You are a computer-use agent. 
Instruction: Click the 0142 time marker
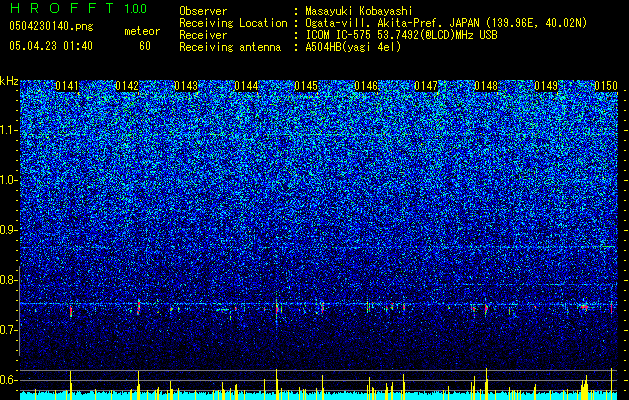(x=127, y=86)
